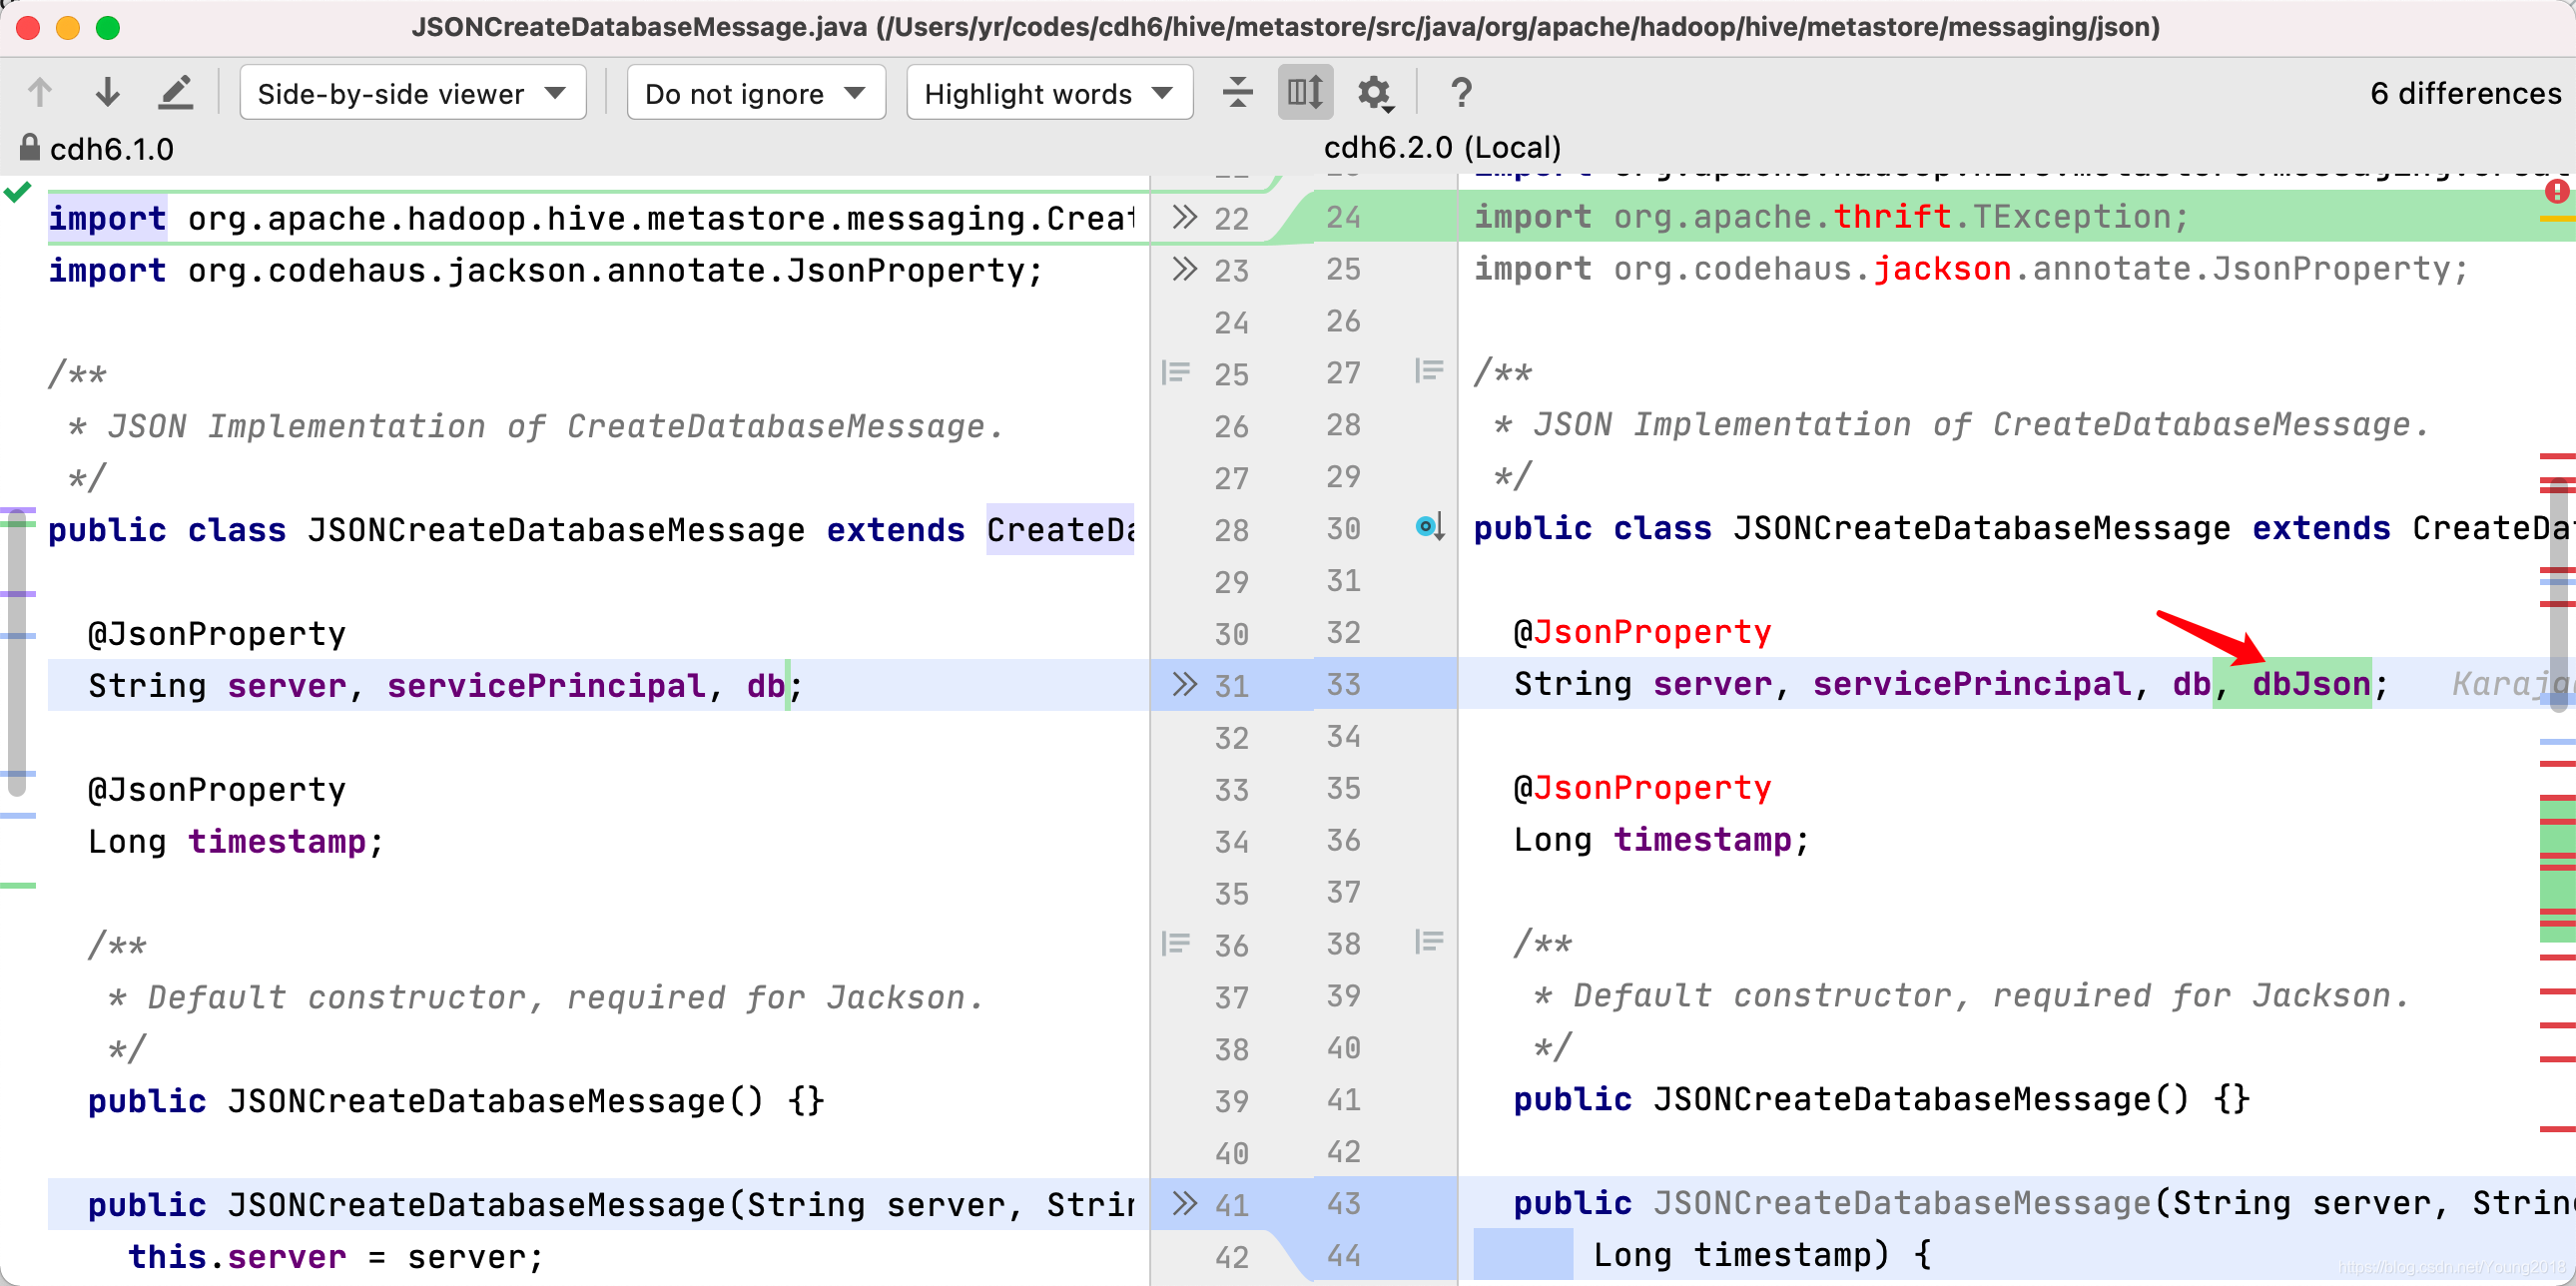
Task: Click collapse unchanged fragments icon
Action: pos(1237,93)
